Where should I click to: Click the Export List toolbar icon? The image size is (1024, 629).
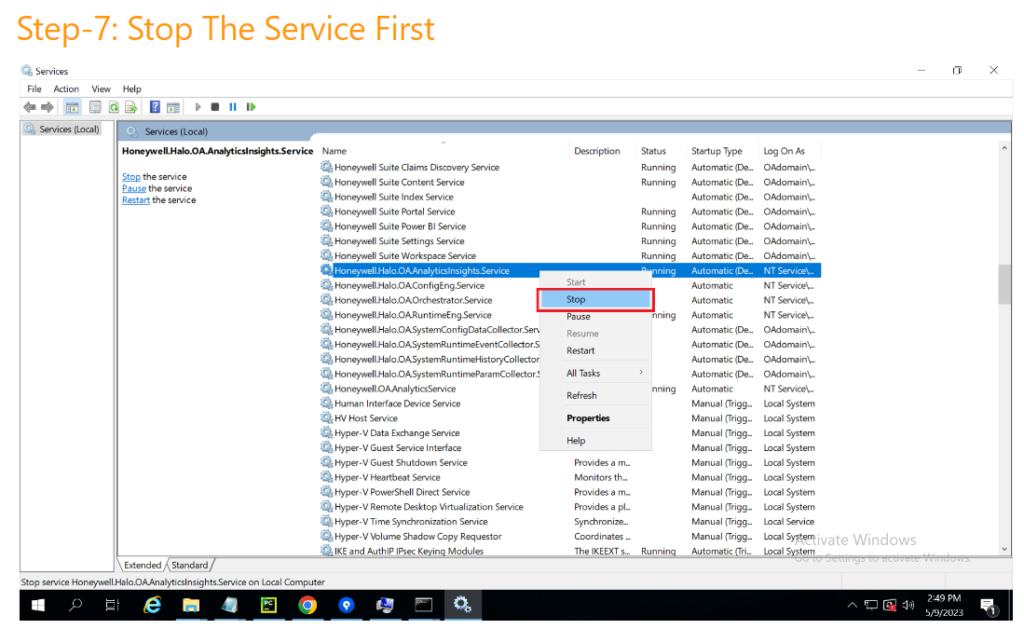click(x=131, y=107)
